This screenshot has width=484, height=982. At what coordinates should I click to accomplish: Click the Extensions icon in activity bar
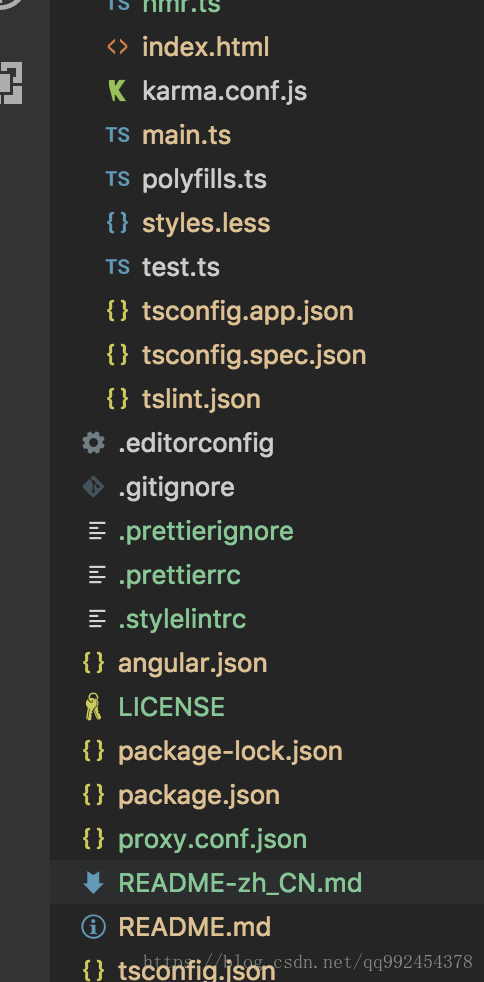click(x=9, y=83)
